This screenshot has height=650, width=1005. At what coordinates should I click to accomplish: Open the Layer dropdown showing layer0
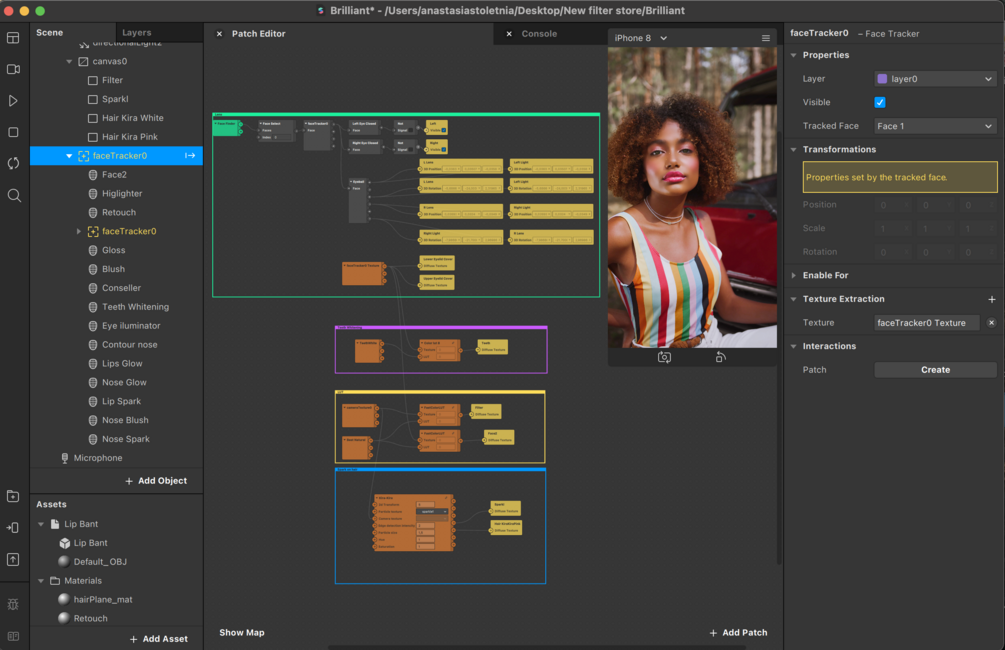[935, 79]
